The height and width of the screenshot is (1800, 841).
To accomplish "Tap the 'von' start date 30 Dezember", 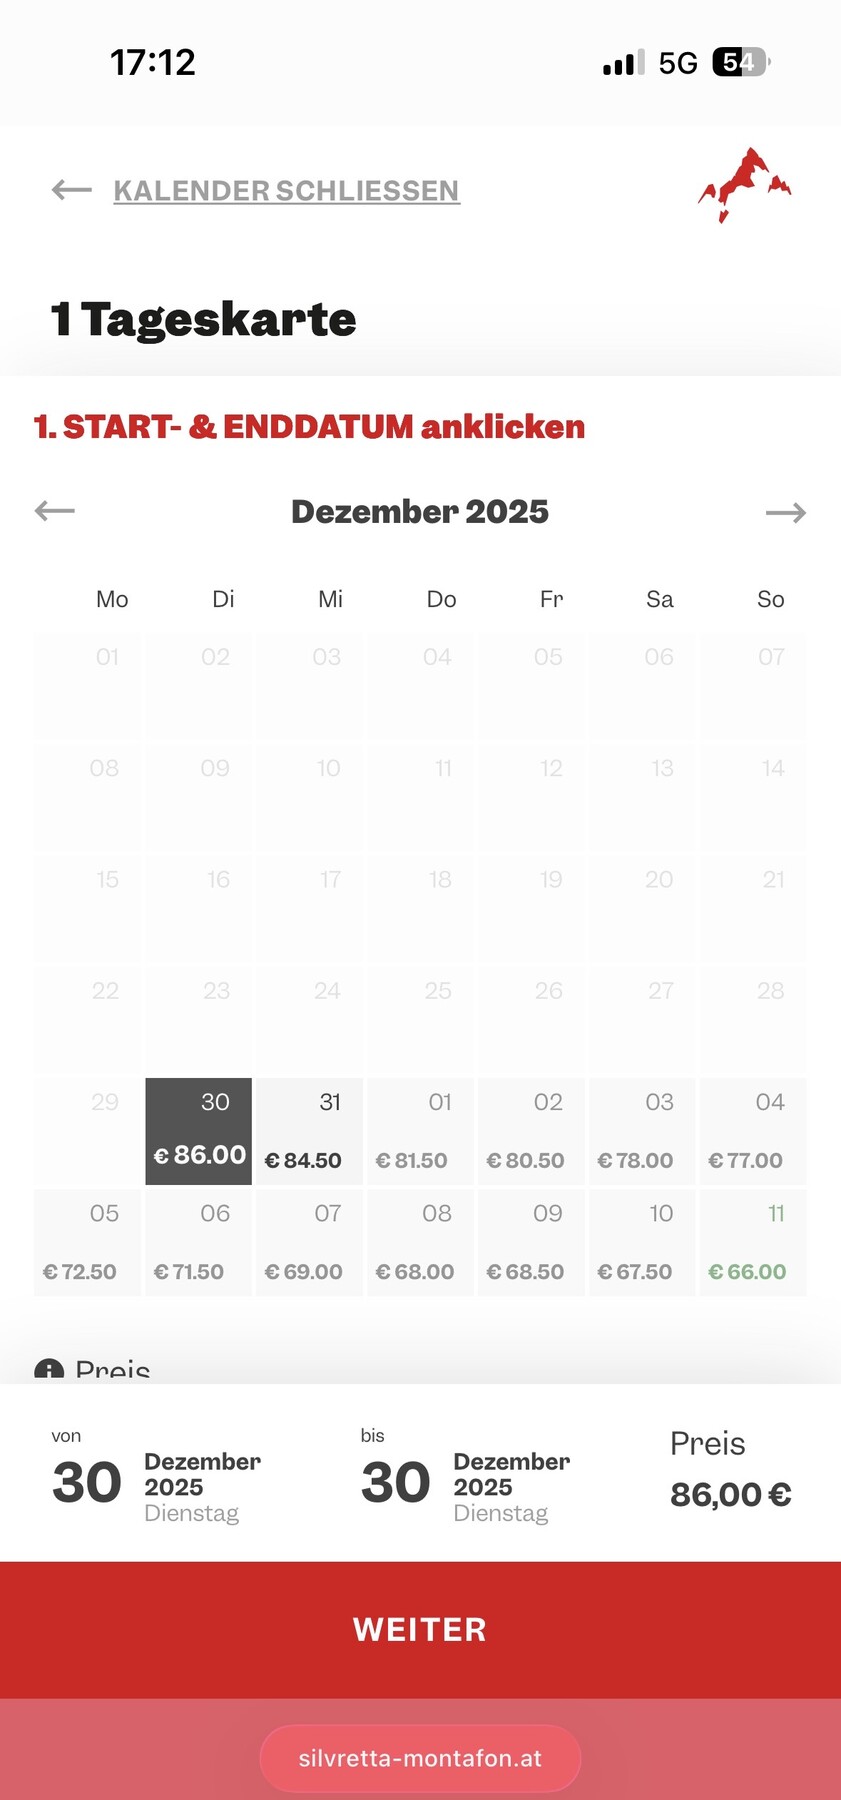I will (156, 1482).
